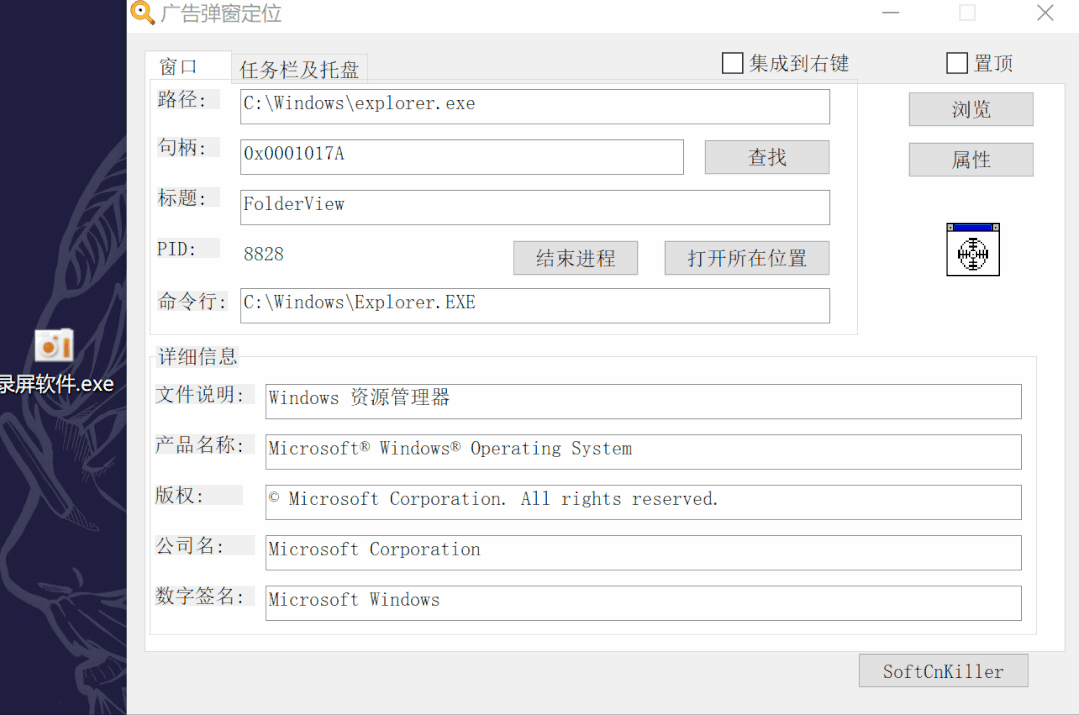Click the 查找 search button
This screenshot has height=715, width=1079.
tap(767, 158)
